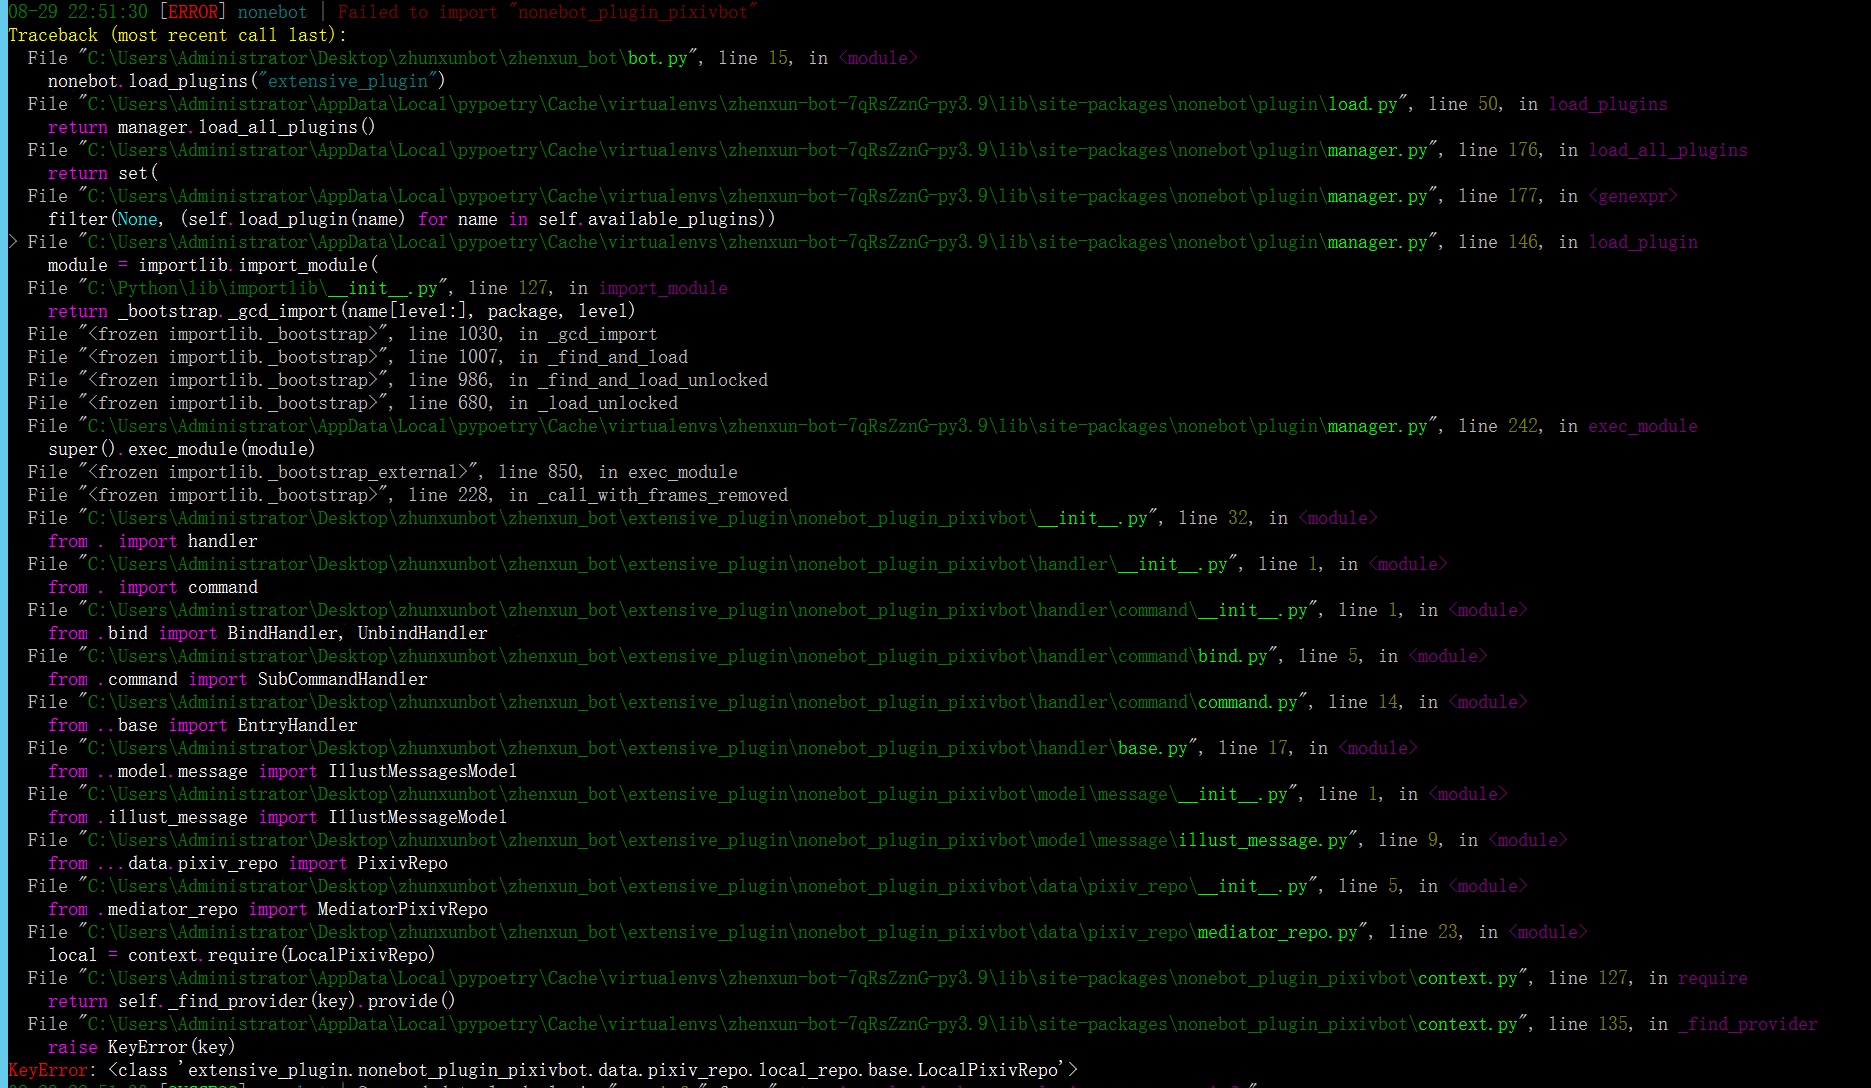Viewport: 1871px width, 1088px height.
Task: Select the 'Traceback (most recent call last)' header line
Action: pyautogui.click(x=176, y=34)
